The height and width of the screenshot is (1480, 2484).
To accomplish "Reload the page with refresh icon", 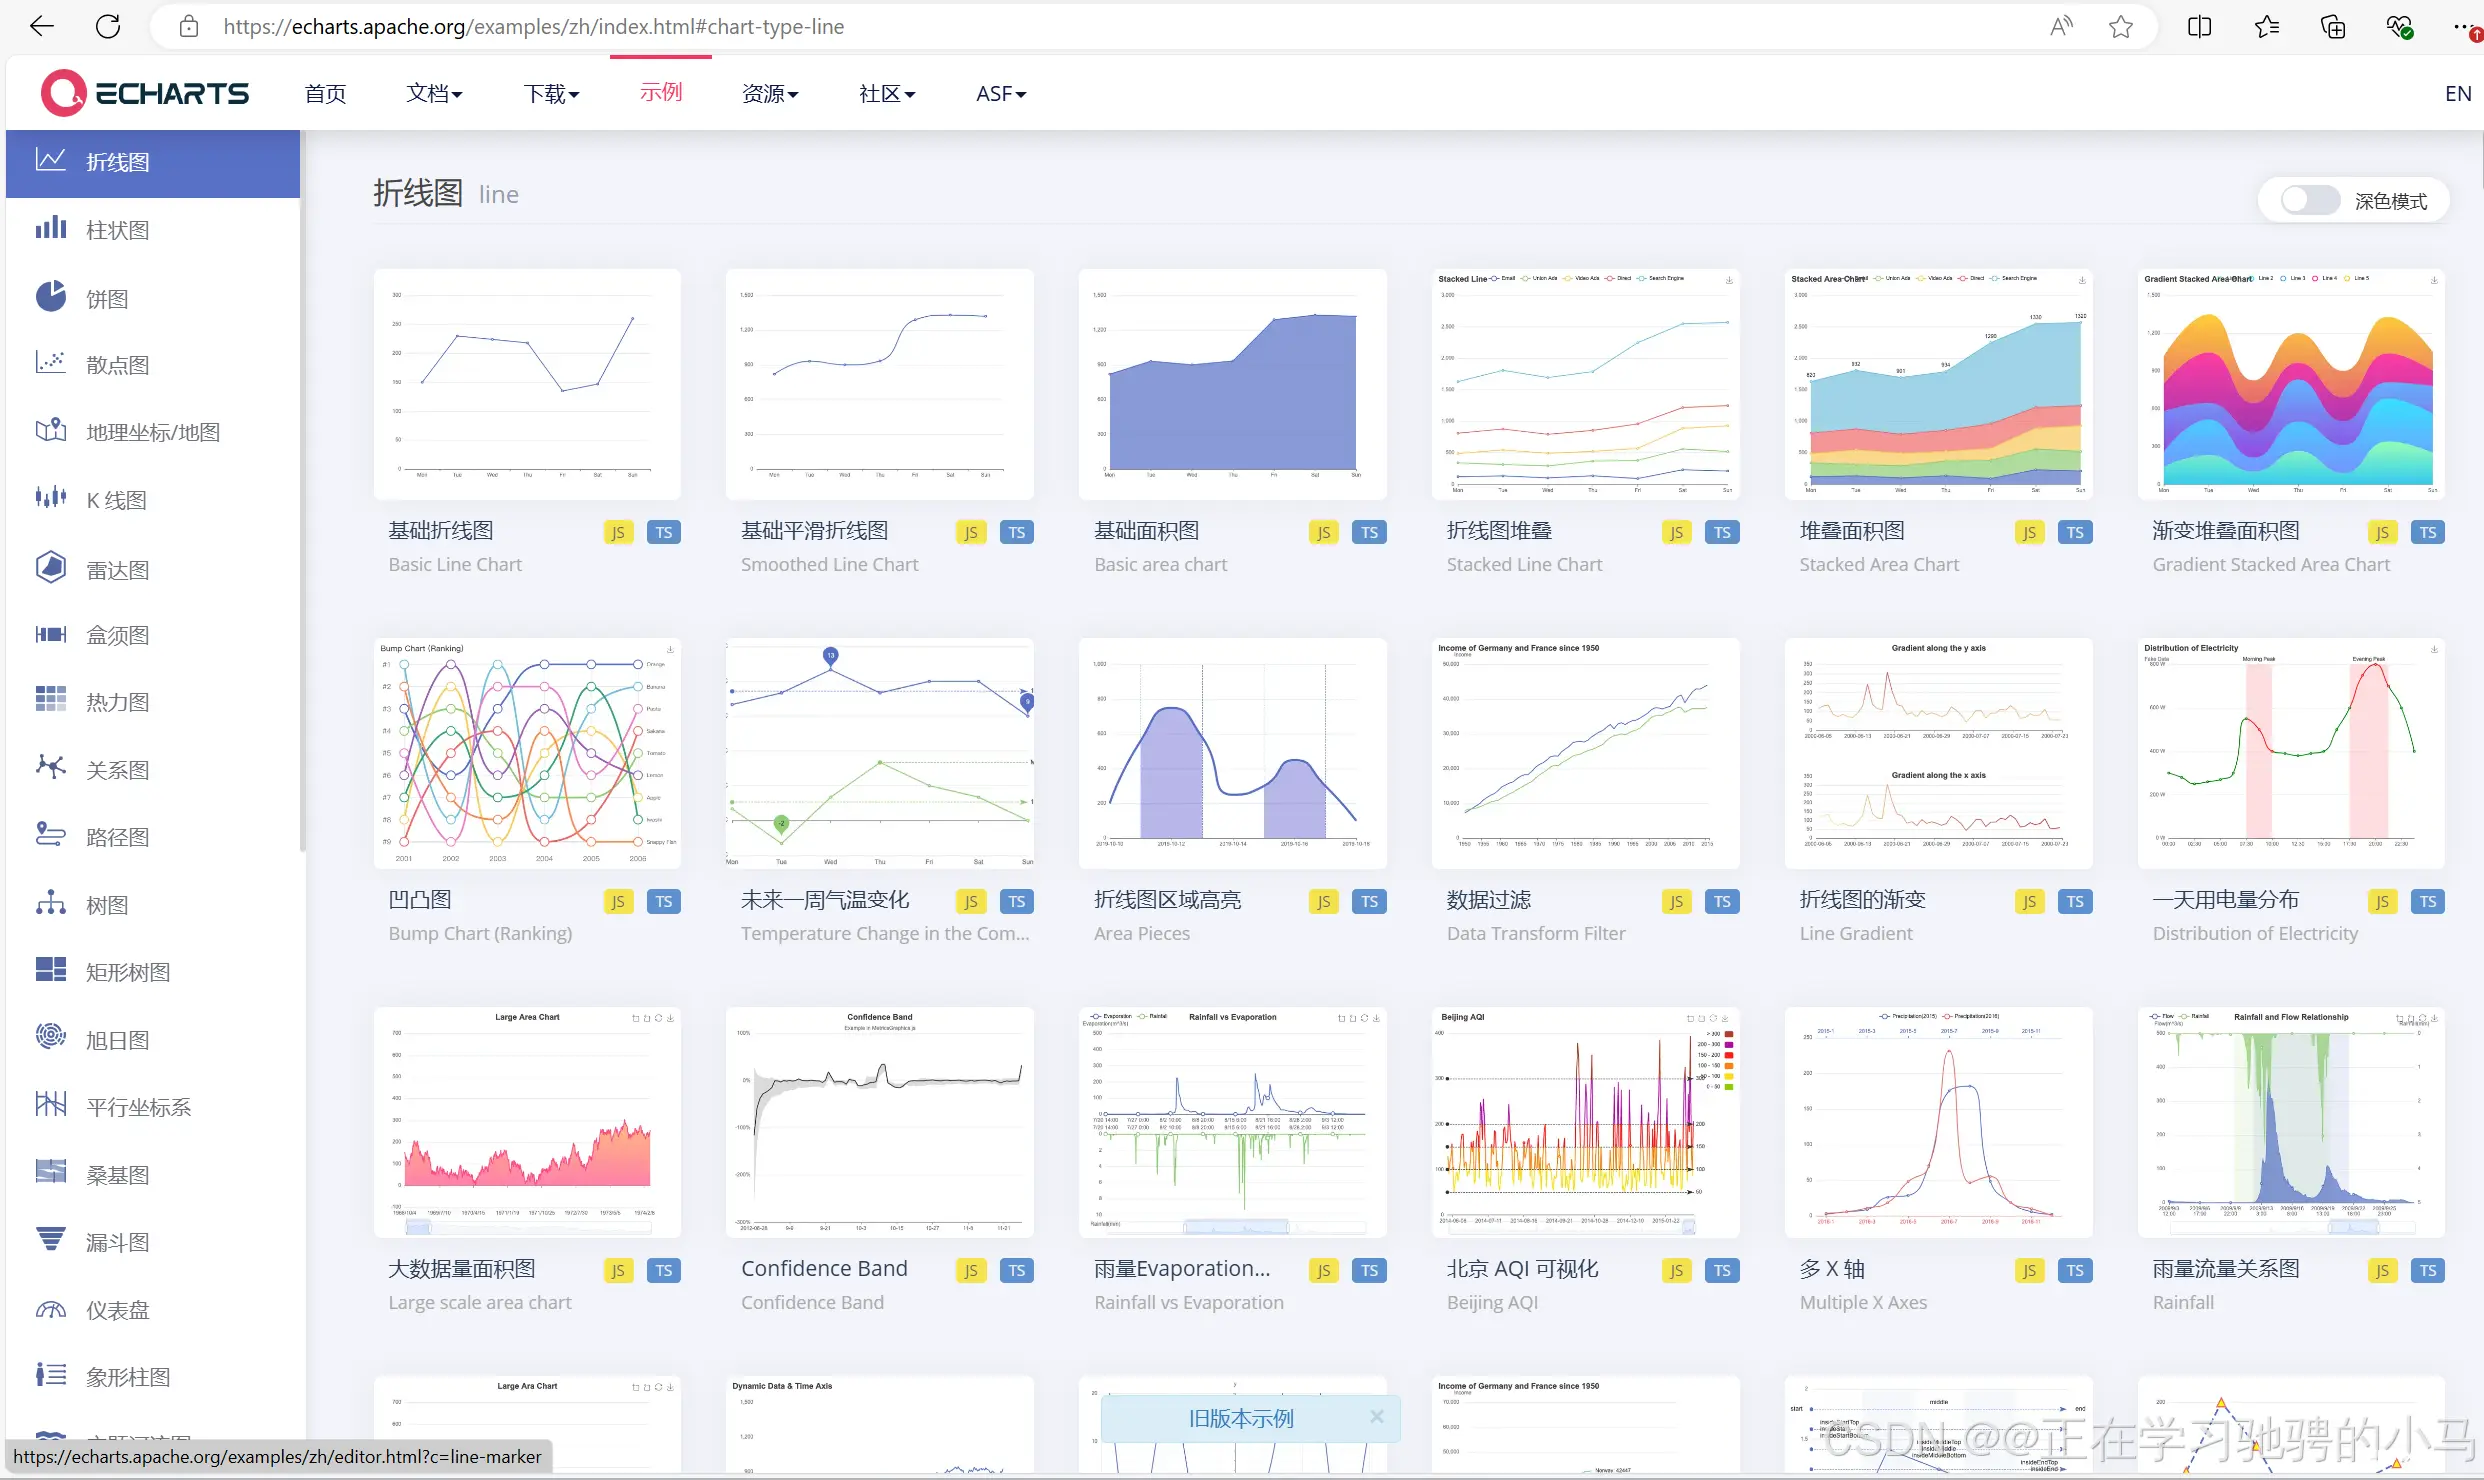I will pyautogui.click(x=108, y=26).
